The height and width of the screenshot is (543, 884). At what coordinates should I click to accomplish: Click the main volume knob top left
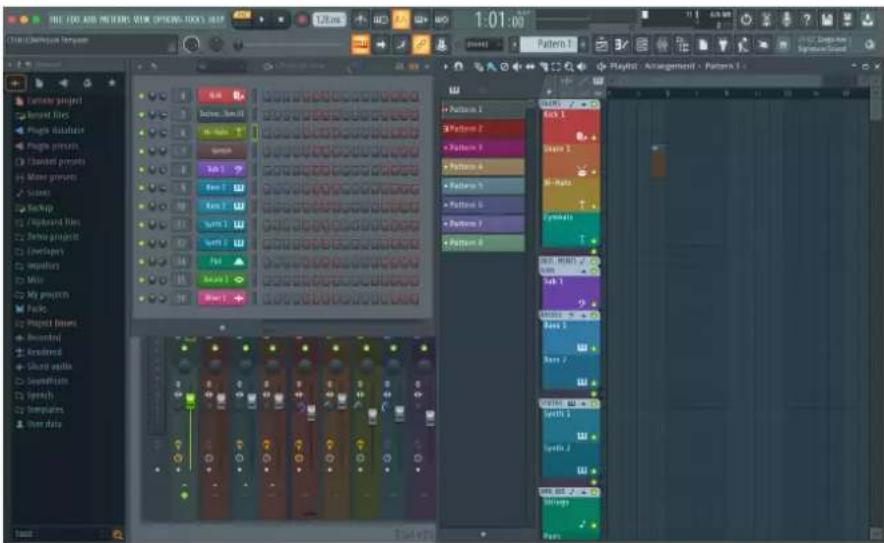[192, 45]
